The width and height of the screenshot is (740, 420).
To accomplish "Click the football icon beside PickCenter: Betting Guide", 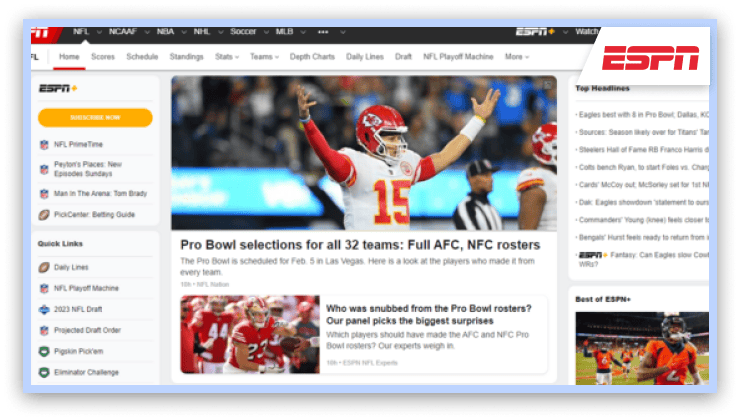I will tap(44, 215).
